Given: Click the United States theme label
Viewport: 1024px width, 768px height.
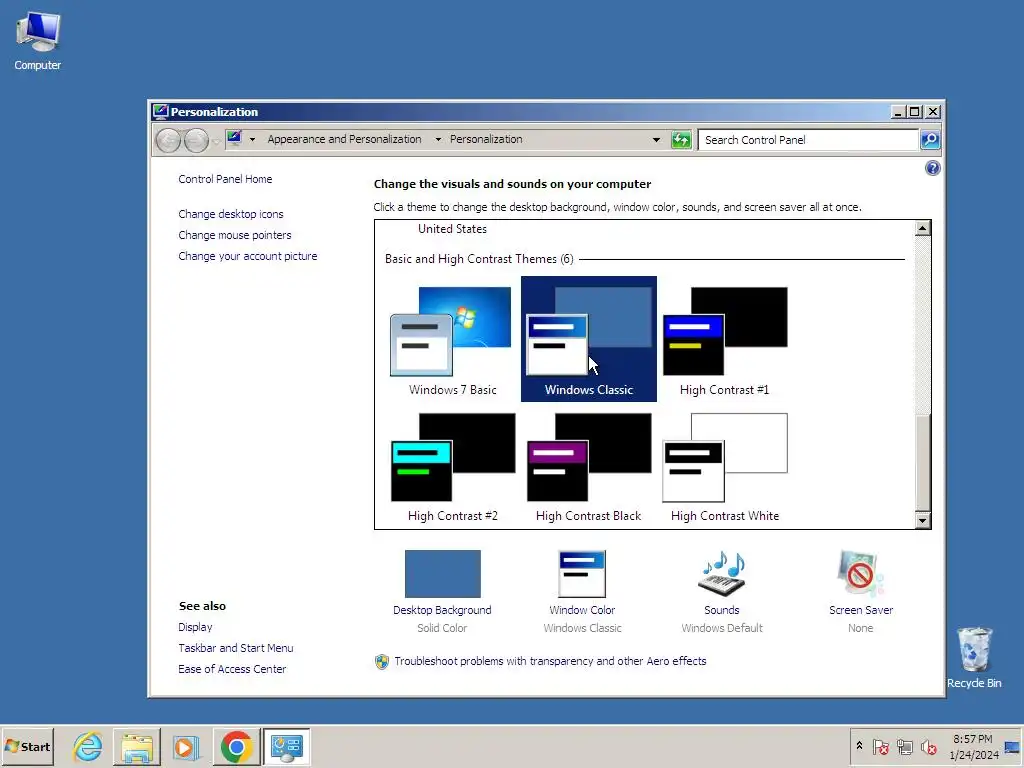Looking at the screenshot, I should (x=452, y=229).
